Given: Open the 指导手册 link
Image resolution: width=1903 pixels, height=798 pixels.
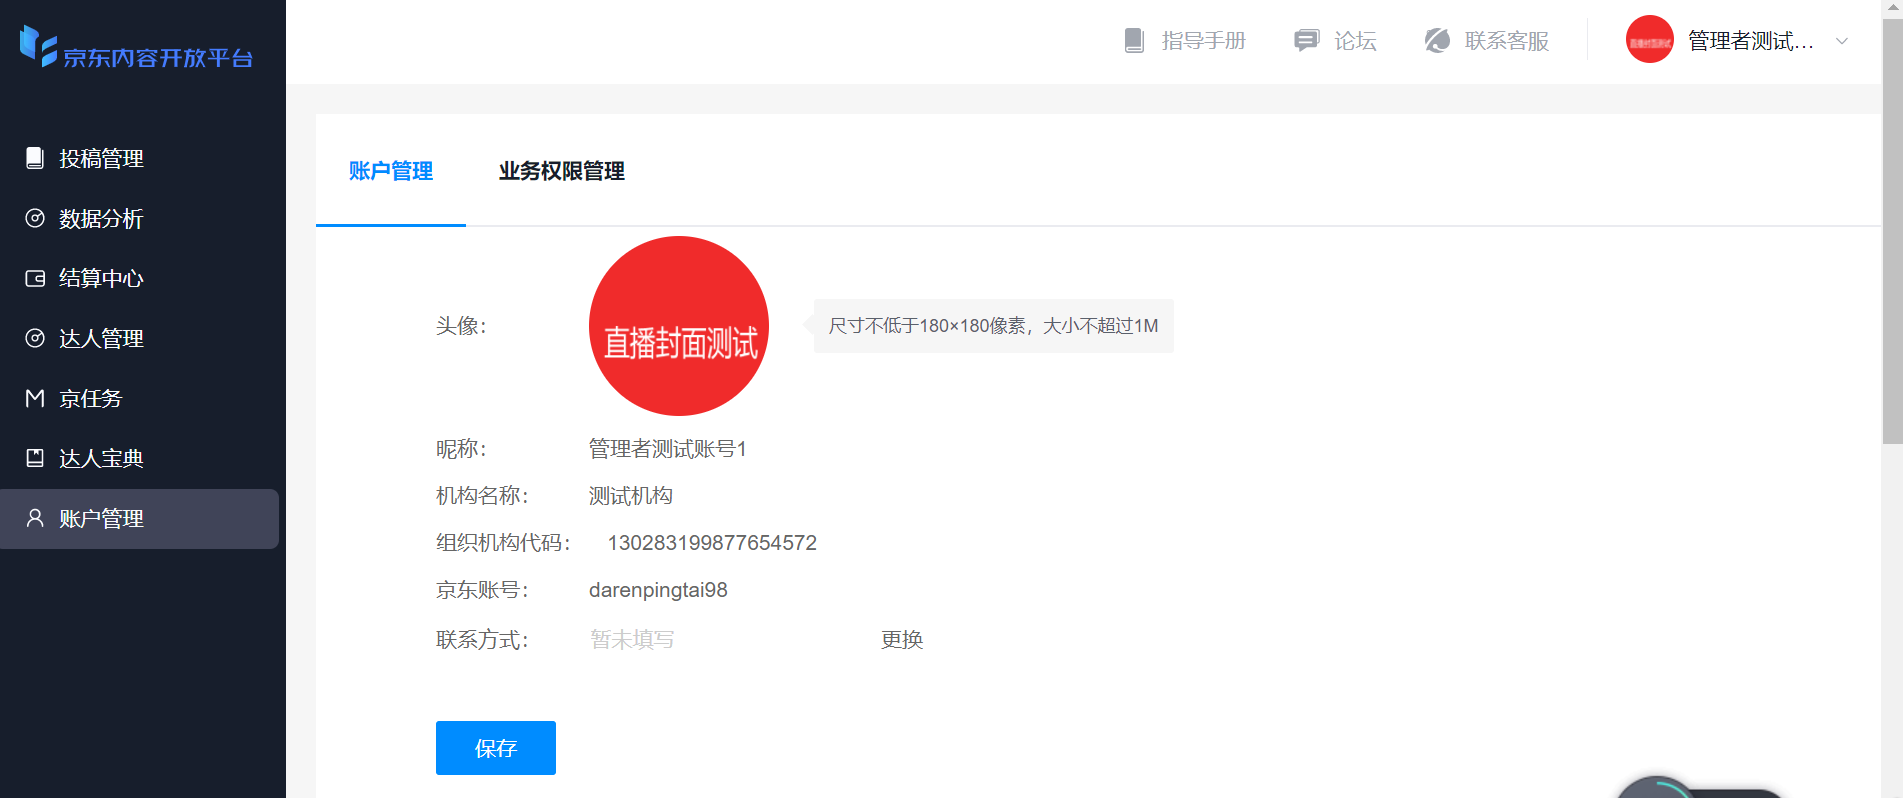Looking at the screenshot, I should [x=1185, y=41].
